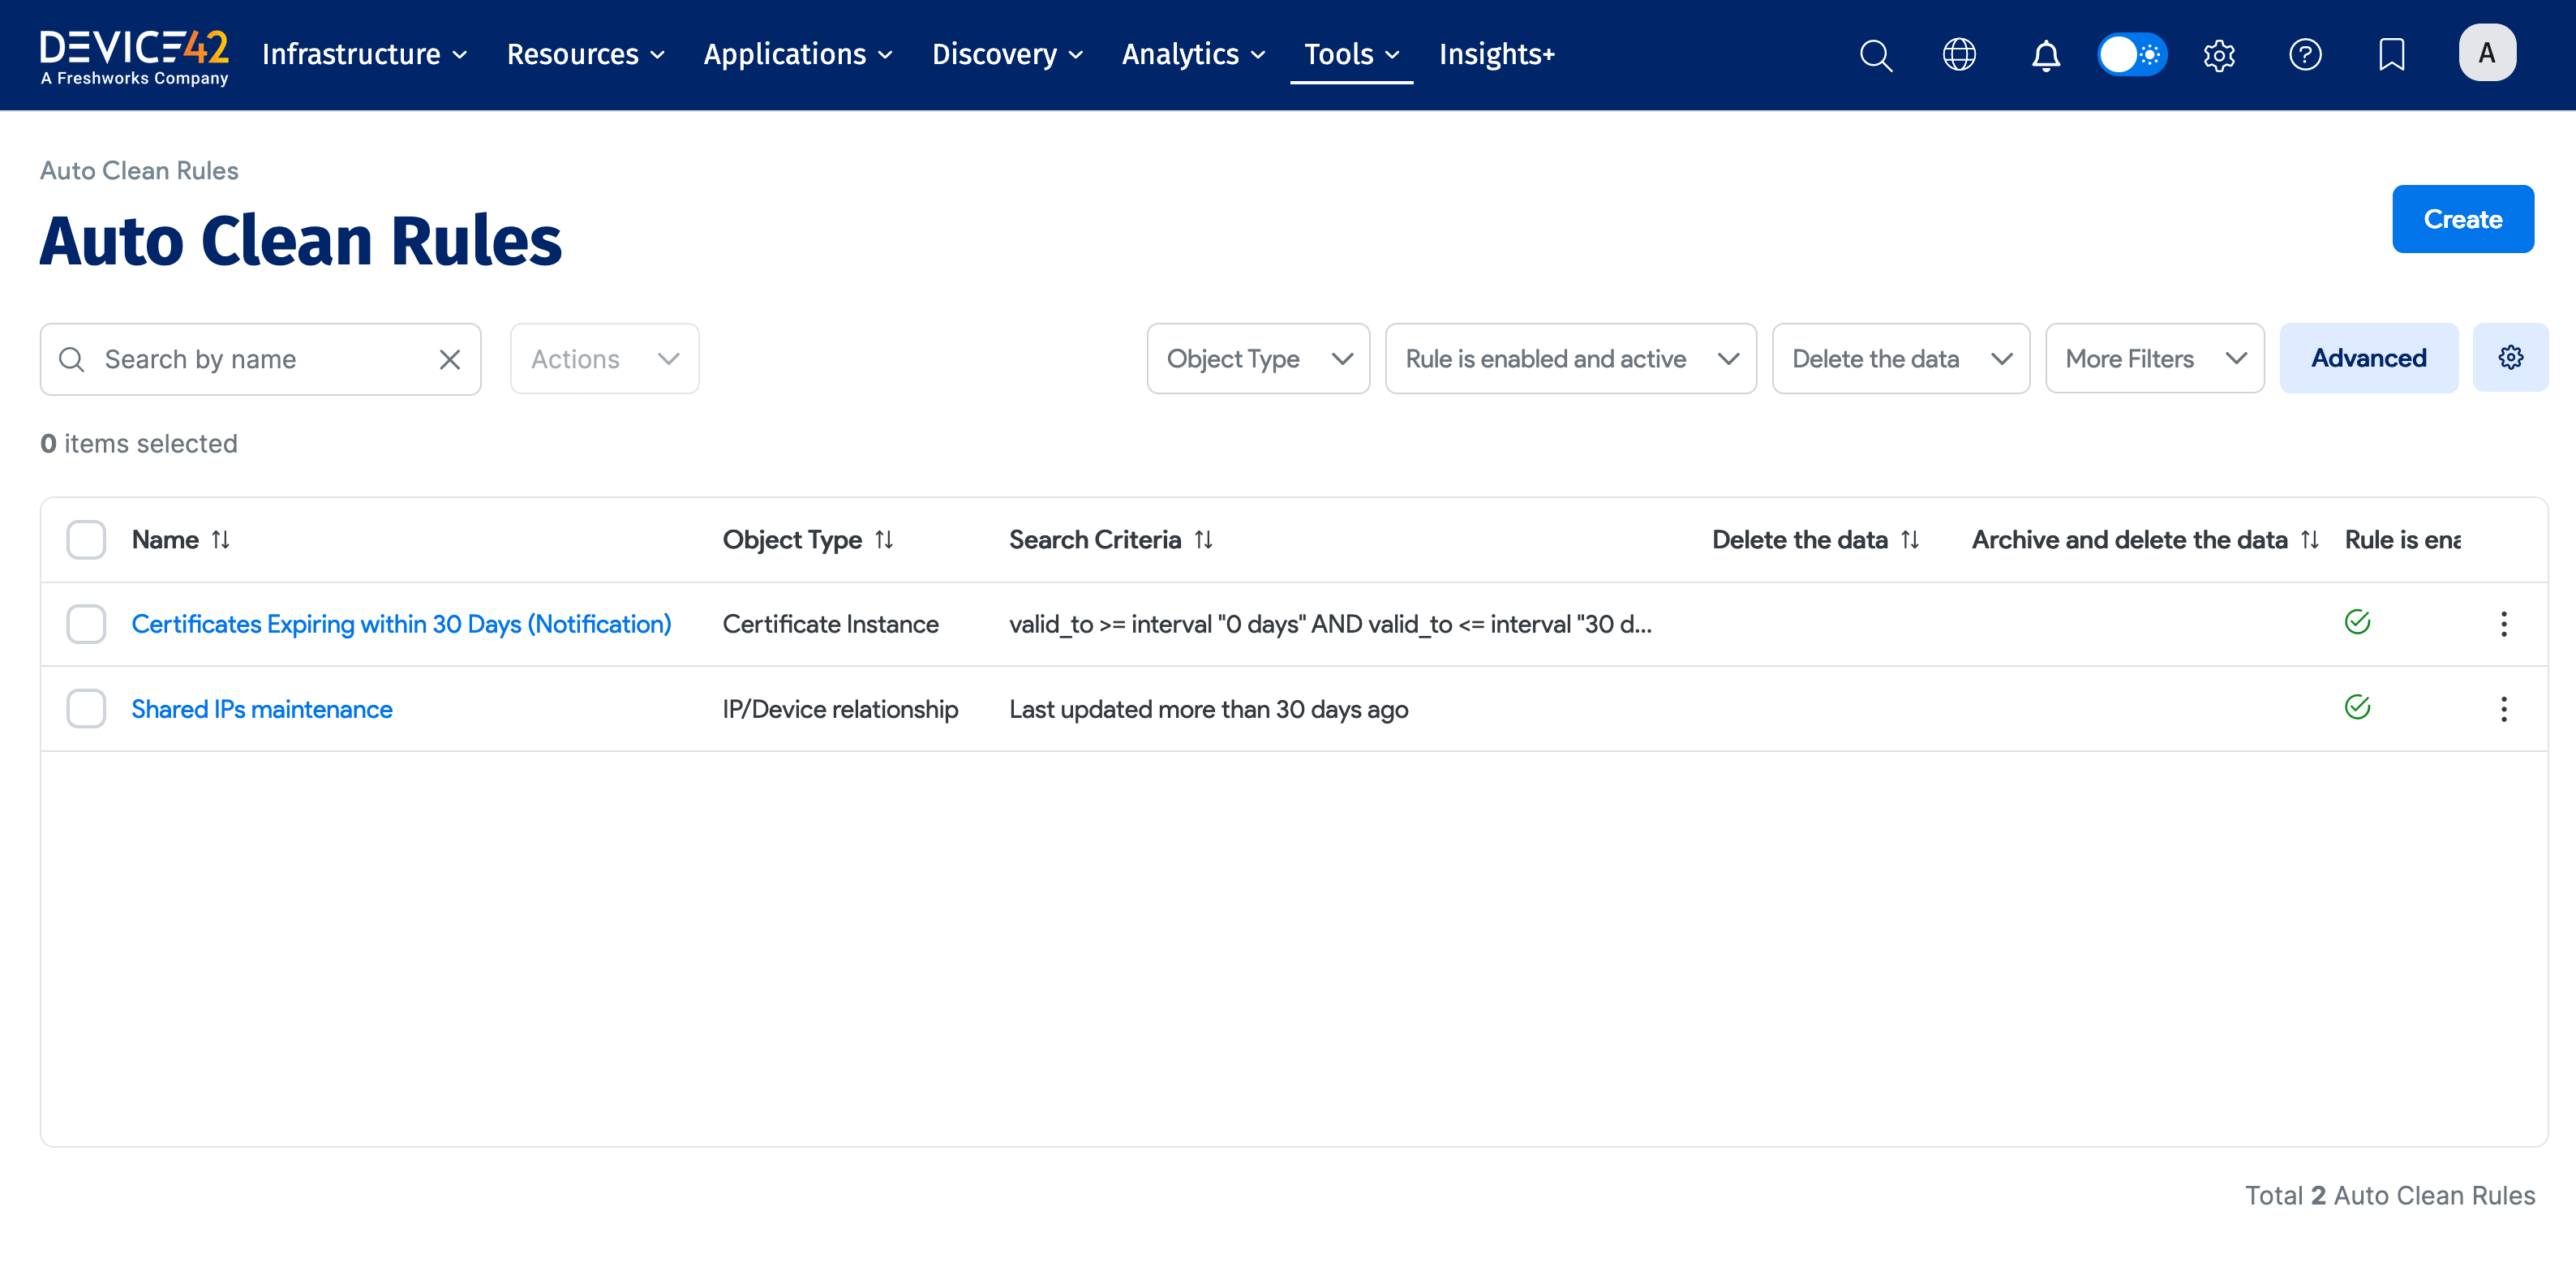
Task: Clear the search field with X icon
Action: click(450, 359)
